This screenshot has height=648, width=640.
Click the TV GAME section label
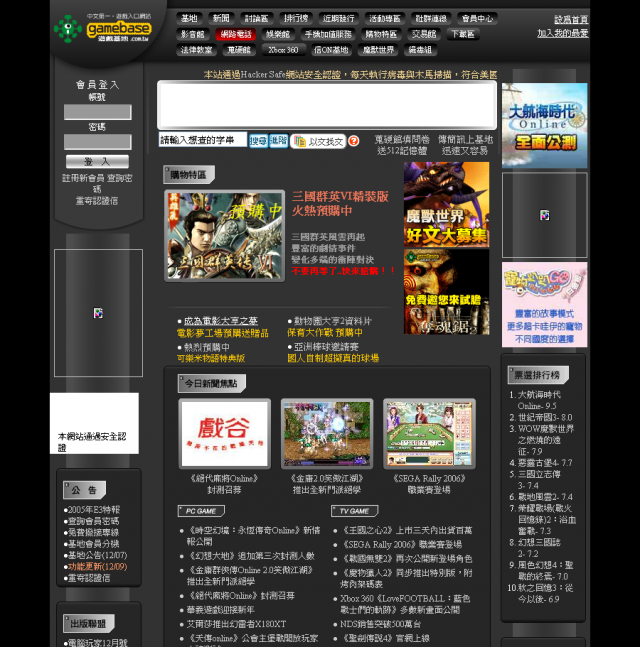click(x=354, y=511)
